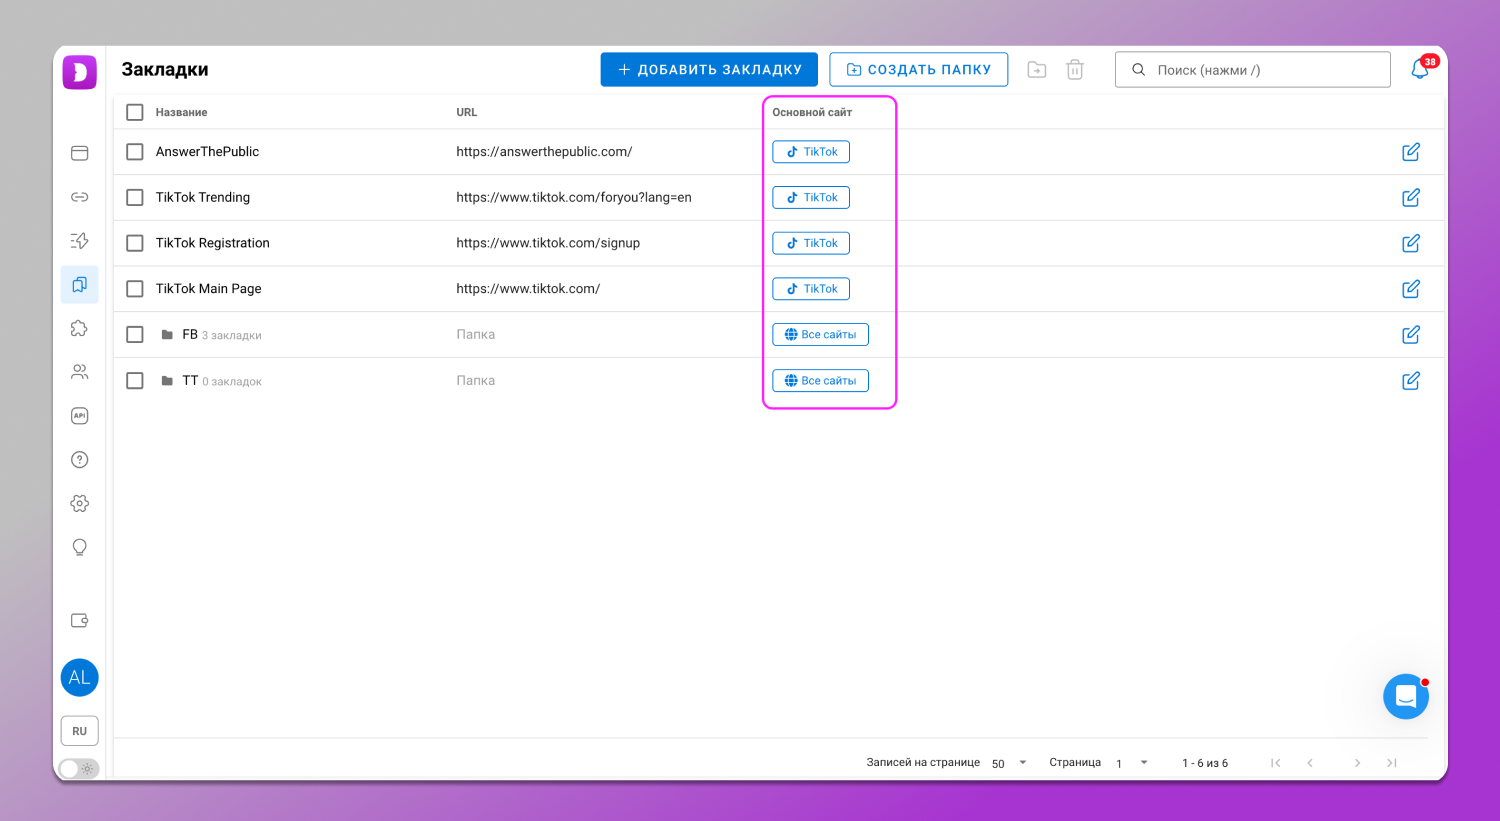Open the extensions puzzle icon in sidebar
The height and width of the screenshot is (821, 1500).
point(80,328)
